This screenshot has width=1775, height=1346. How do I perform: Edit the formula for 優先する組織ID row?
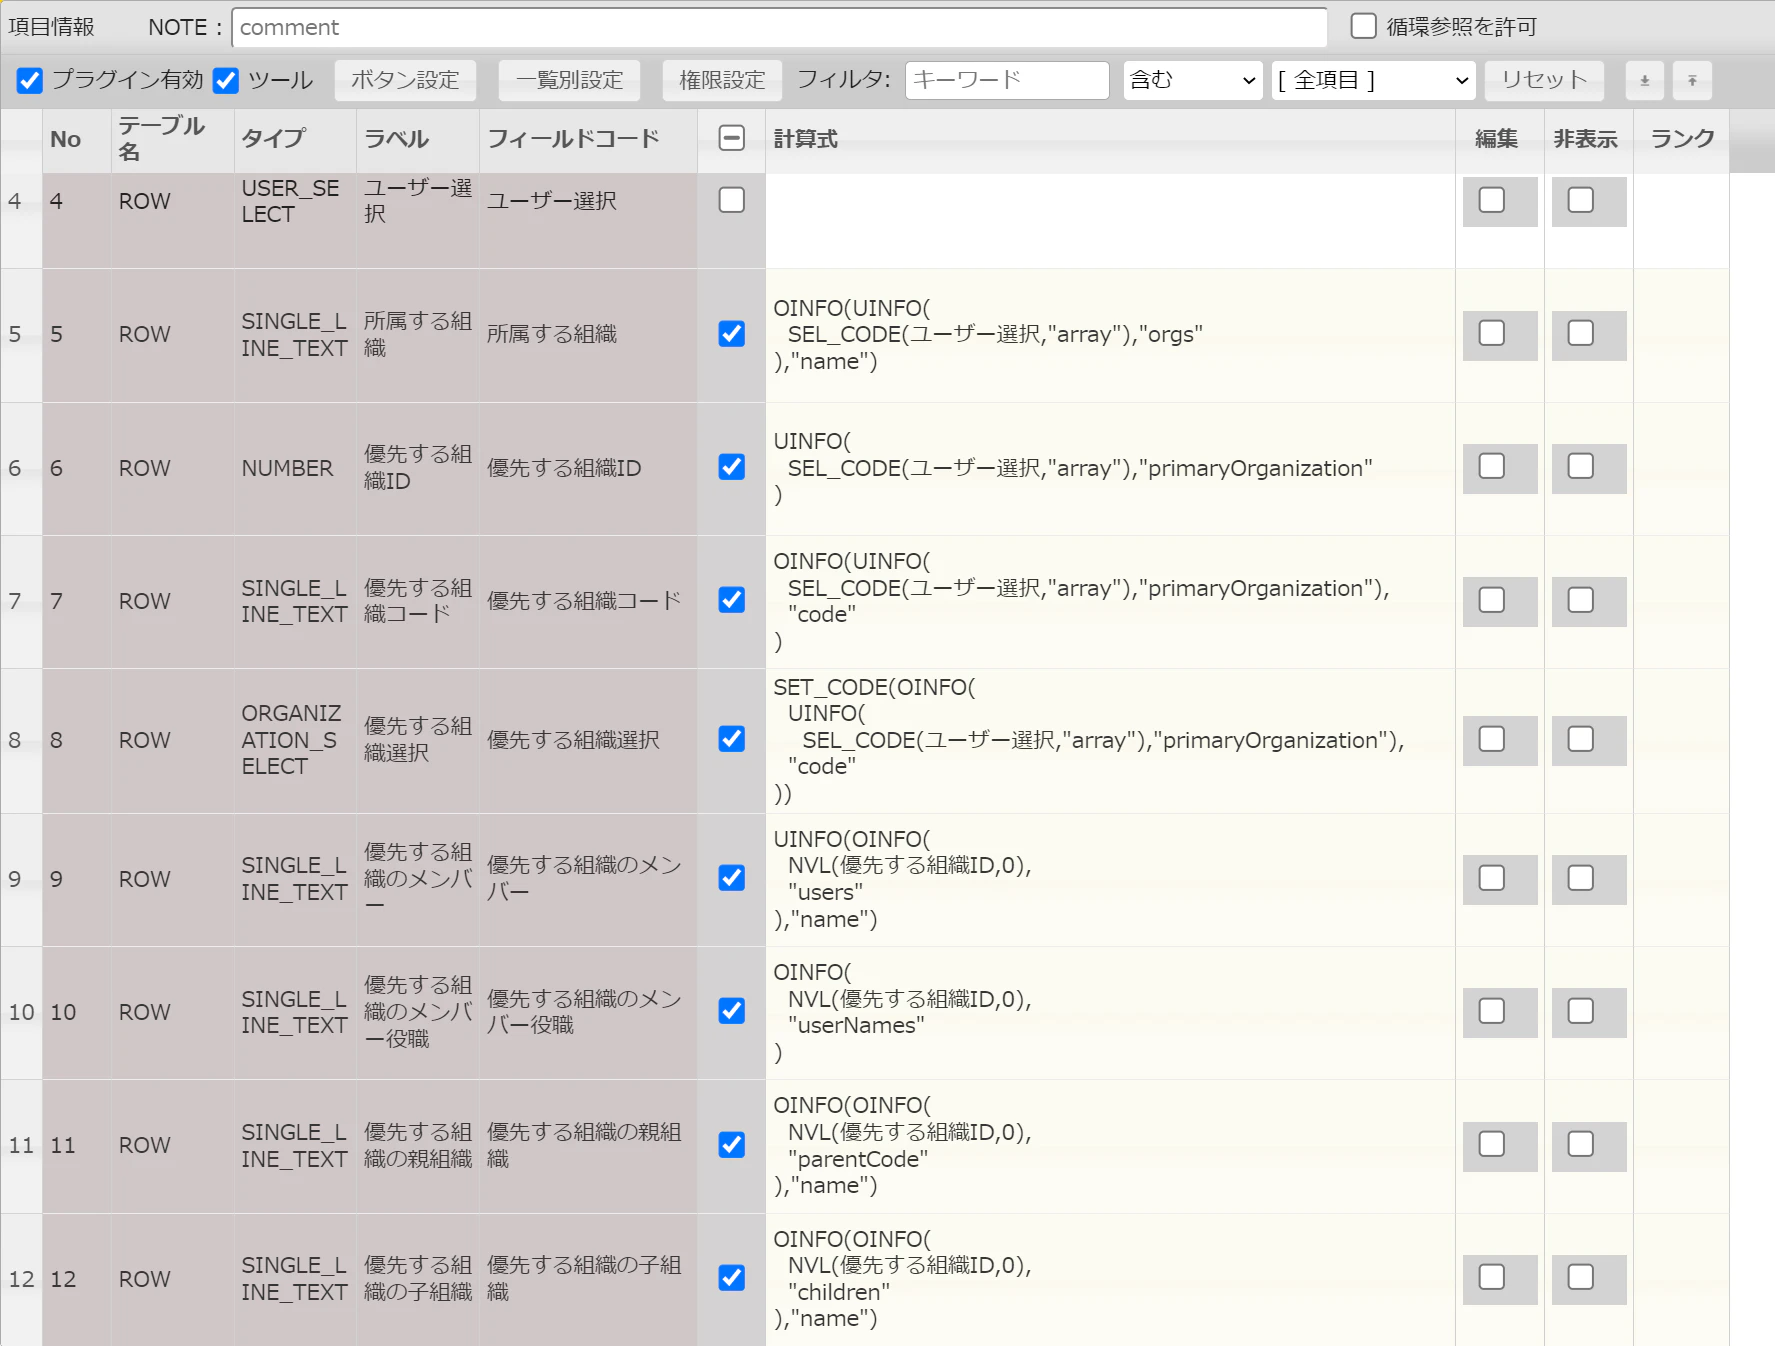pos(1110,468)
